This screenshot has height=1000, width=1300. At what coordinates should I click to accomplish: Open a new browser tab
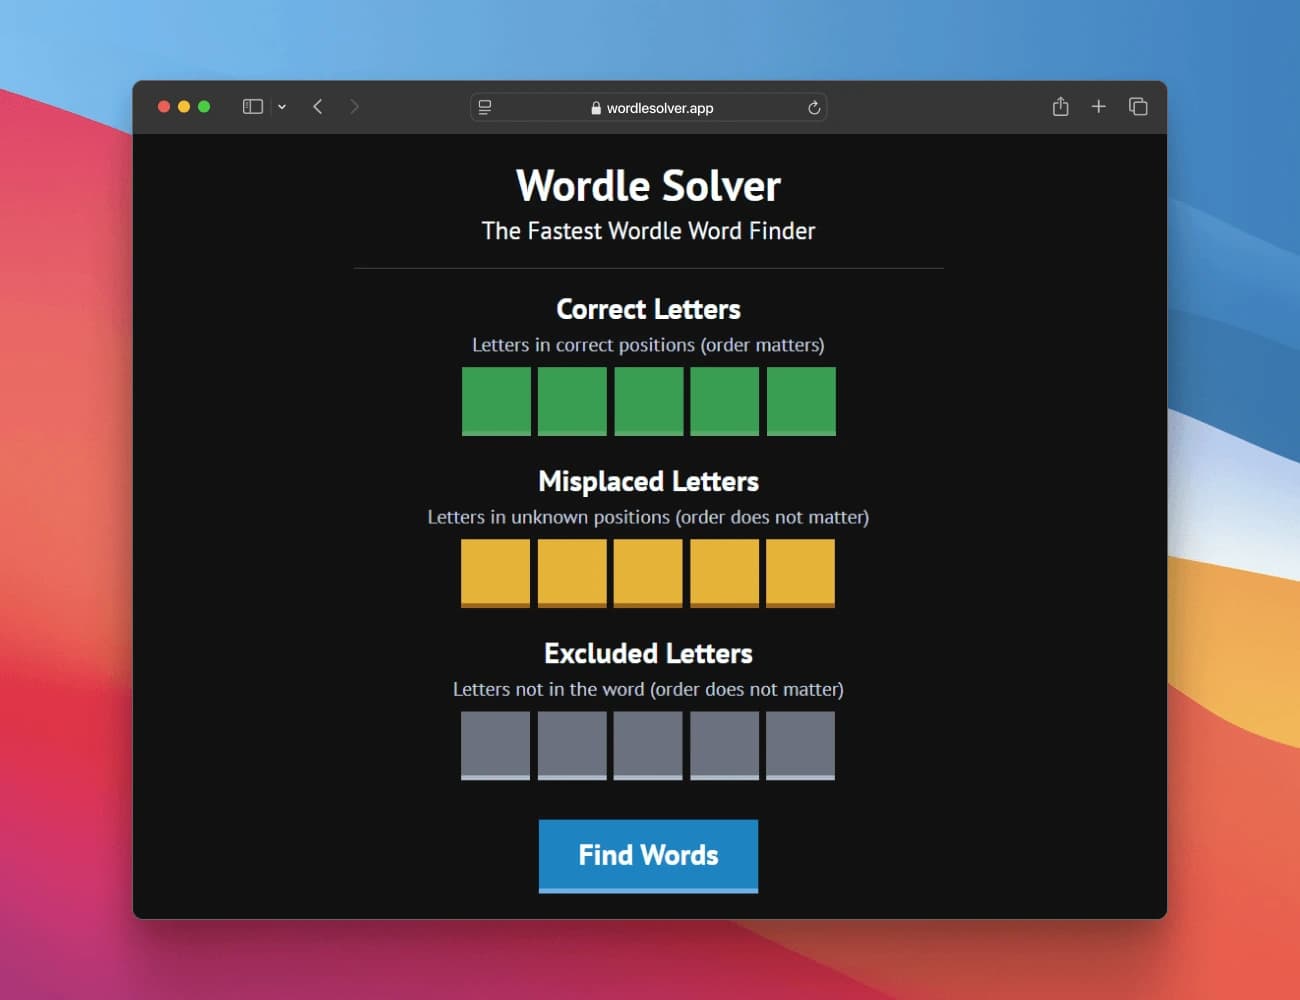click(x=1098, y=106)
